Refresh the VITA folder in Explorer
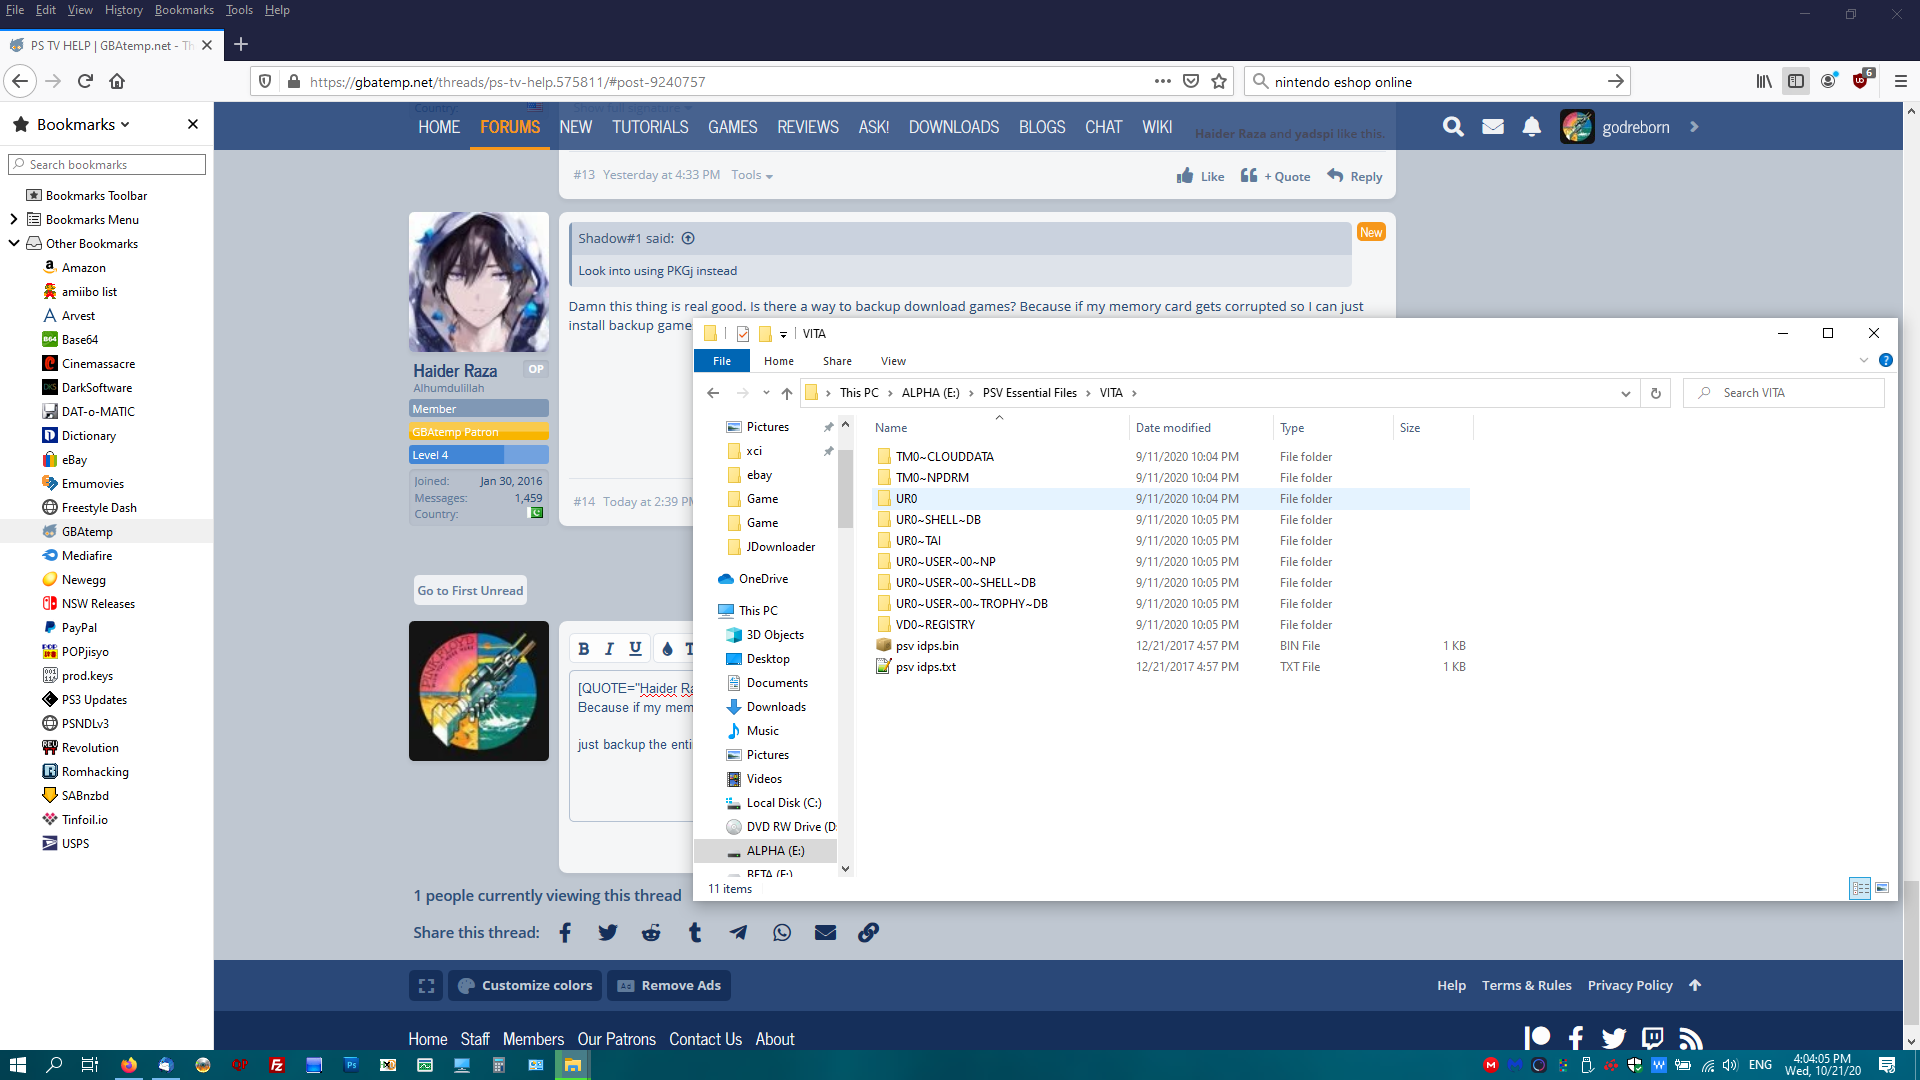The height and width of the screenshot is (1080, 1920). coord(1656,393)
